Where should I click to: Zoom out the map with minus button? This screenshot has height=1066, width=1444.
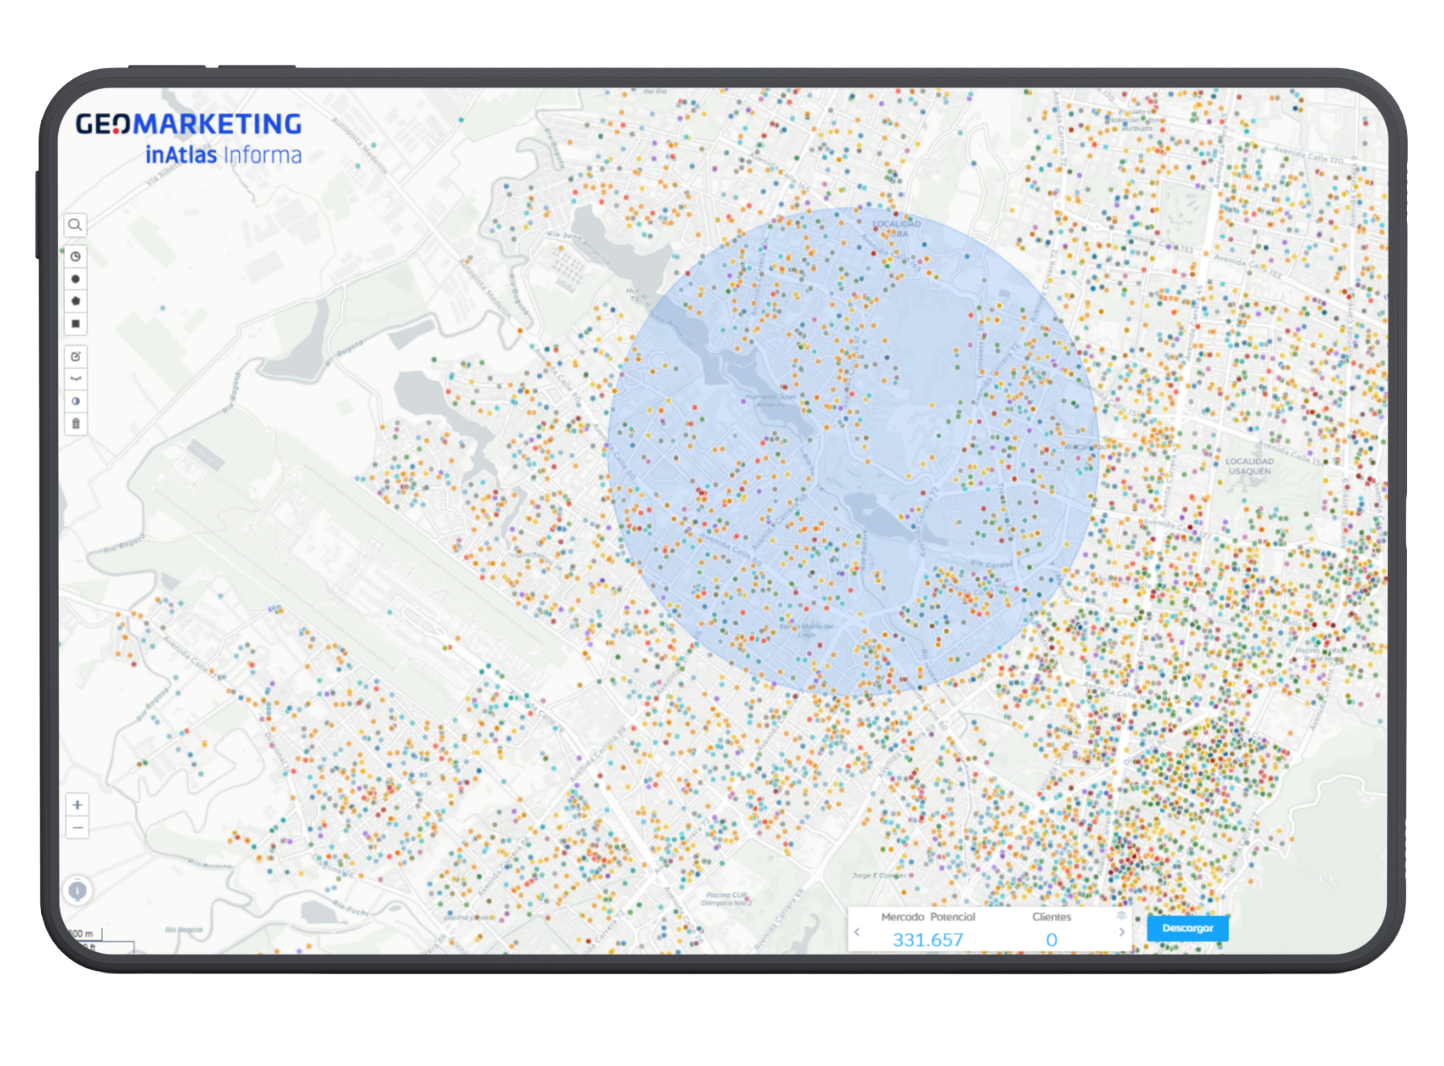(x=77, y=828)
